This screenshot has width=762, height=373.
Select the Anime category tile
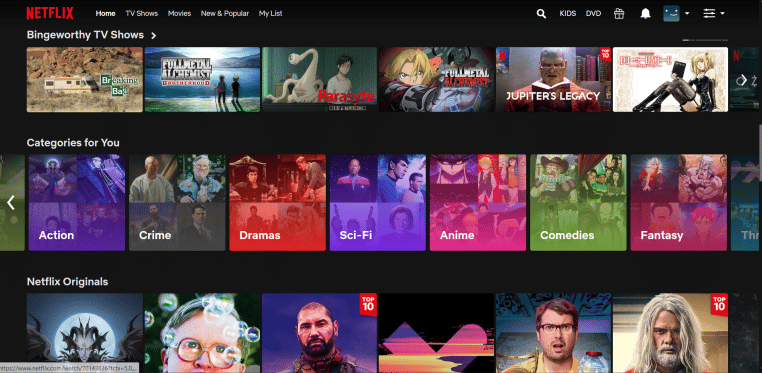click(x=478, y=203)
